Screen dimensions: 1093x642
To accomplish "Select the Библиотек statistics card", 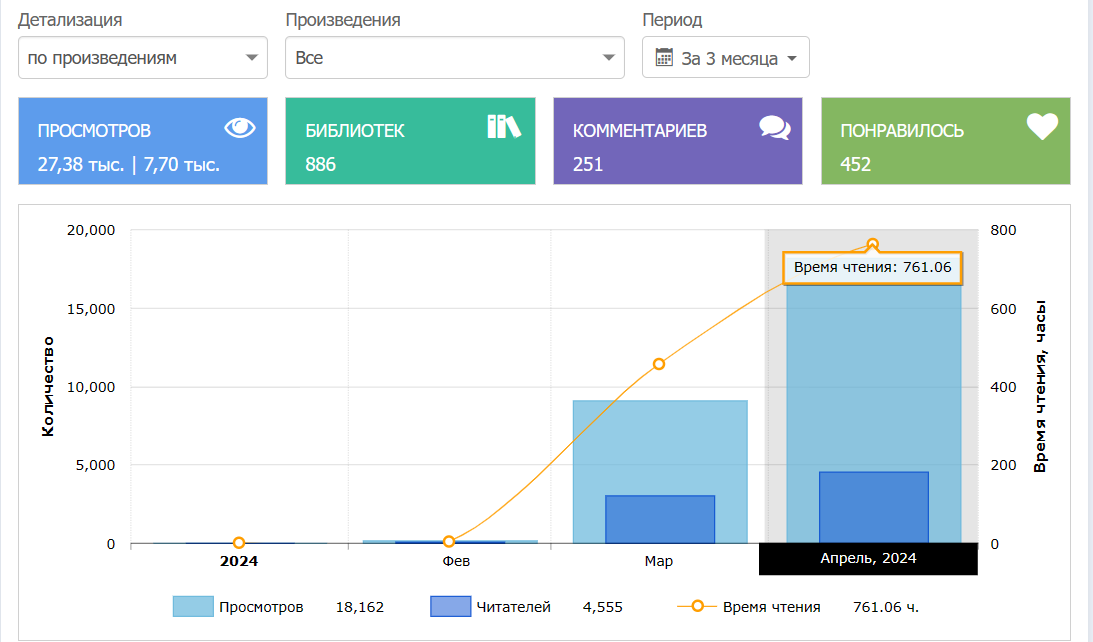I will coord(410,141).
